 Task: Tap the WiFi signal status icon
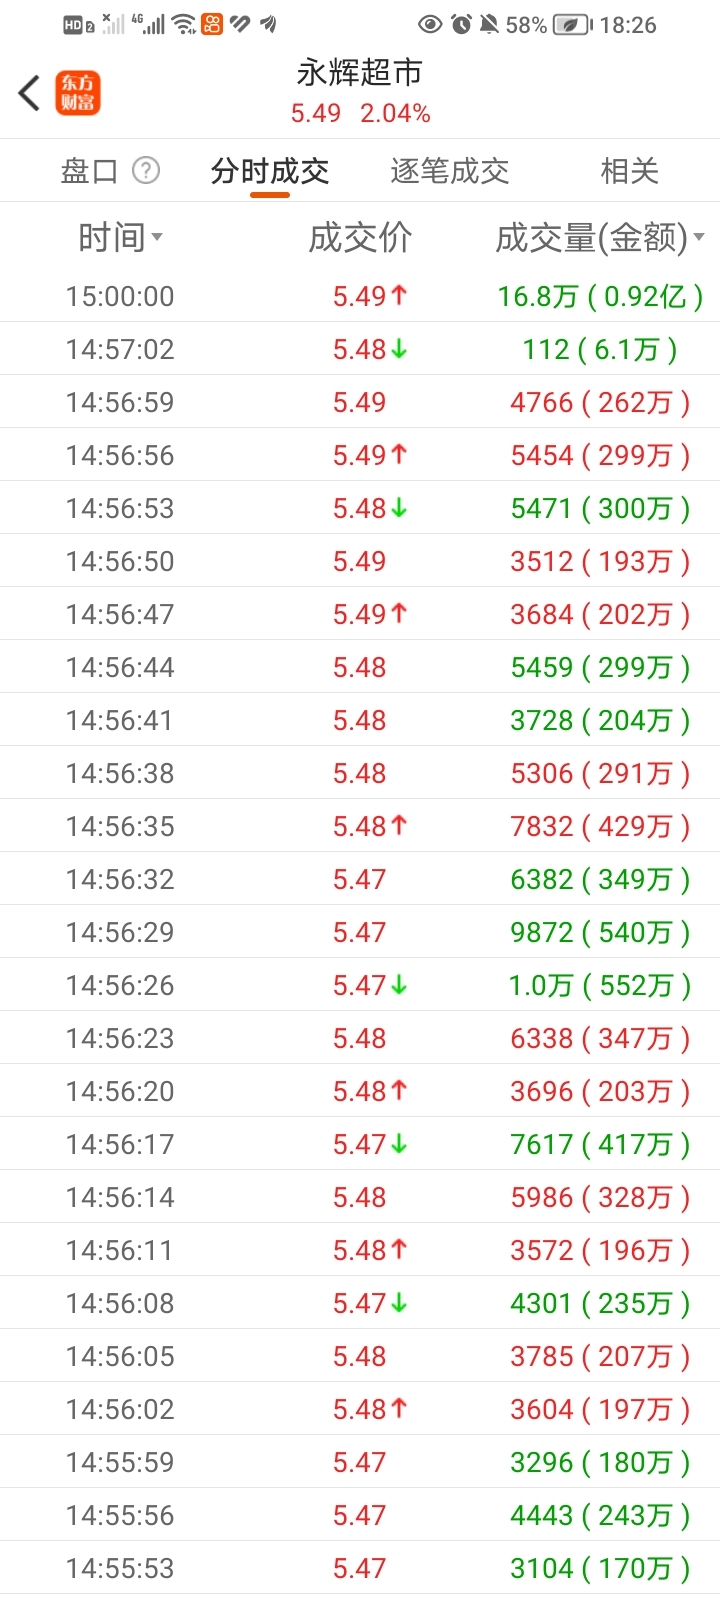(x=184, y=25)
